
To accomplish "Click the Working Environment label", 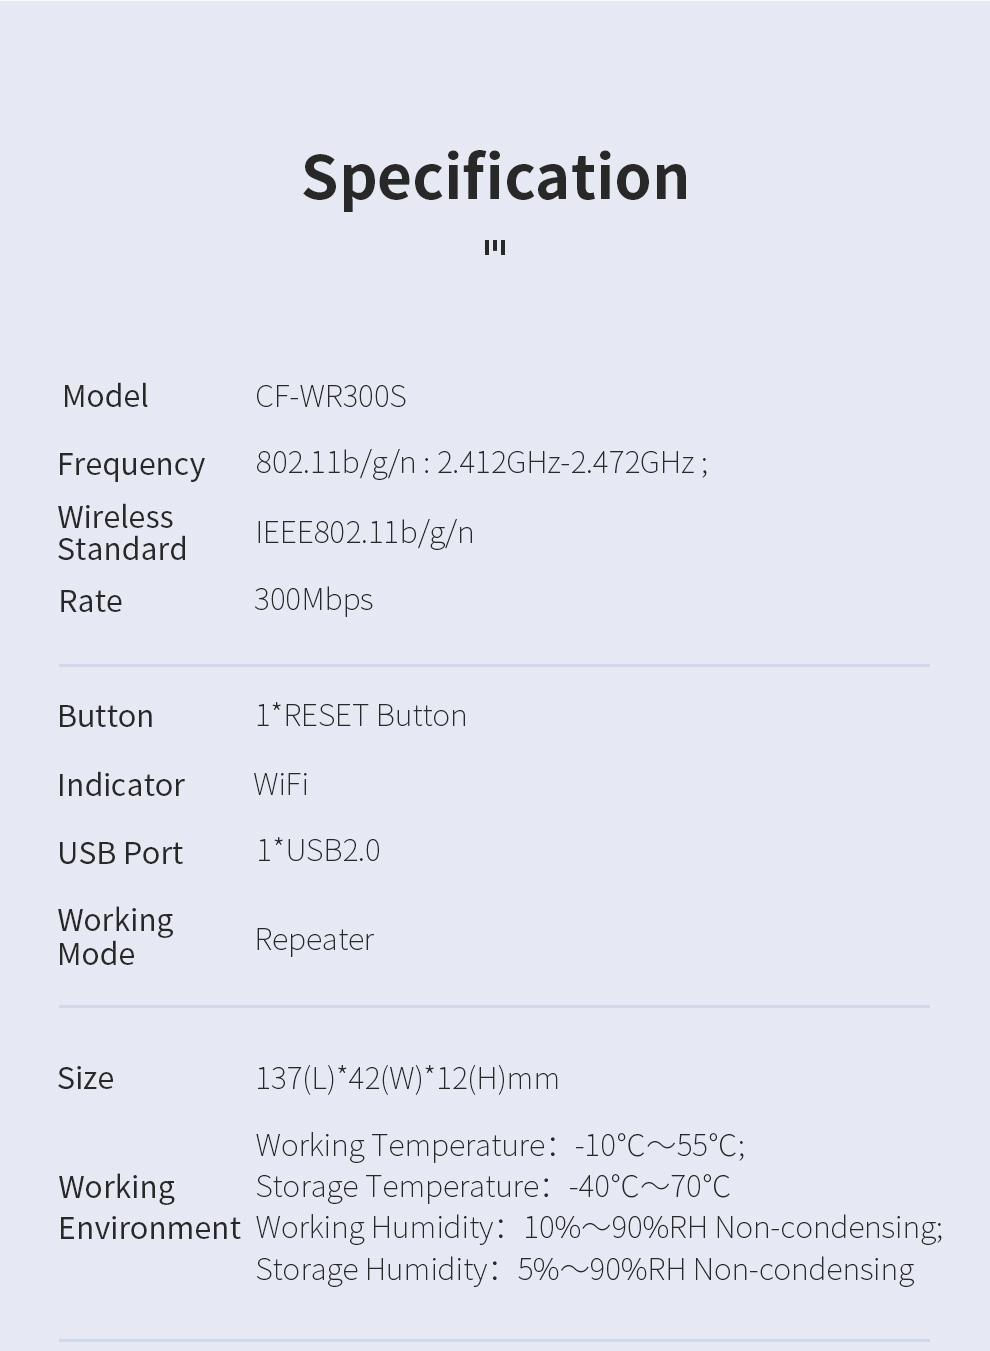I will pyautogui.click(x=149, y=1207).
